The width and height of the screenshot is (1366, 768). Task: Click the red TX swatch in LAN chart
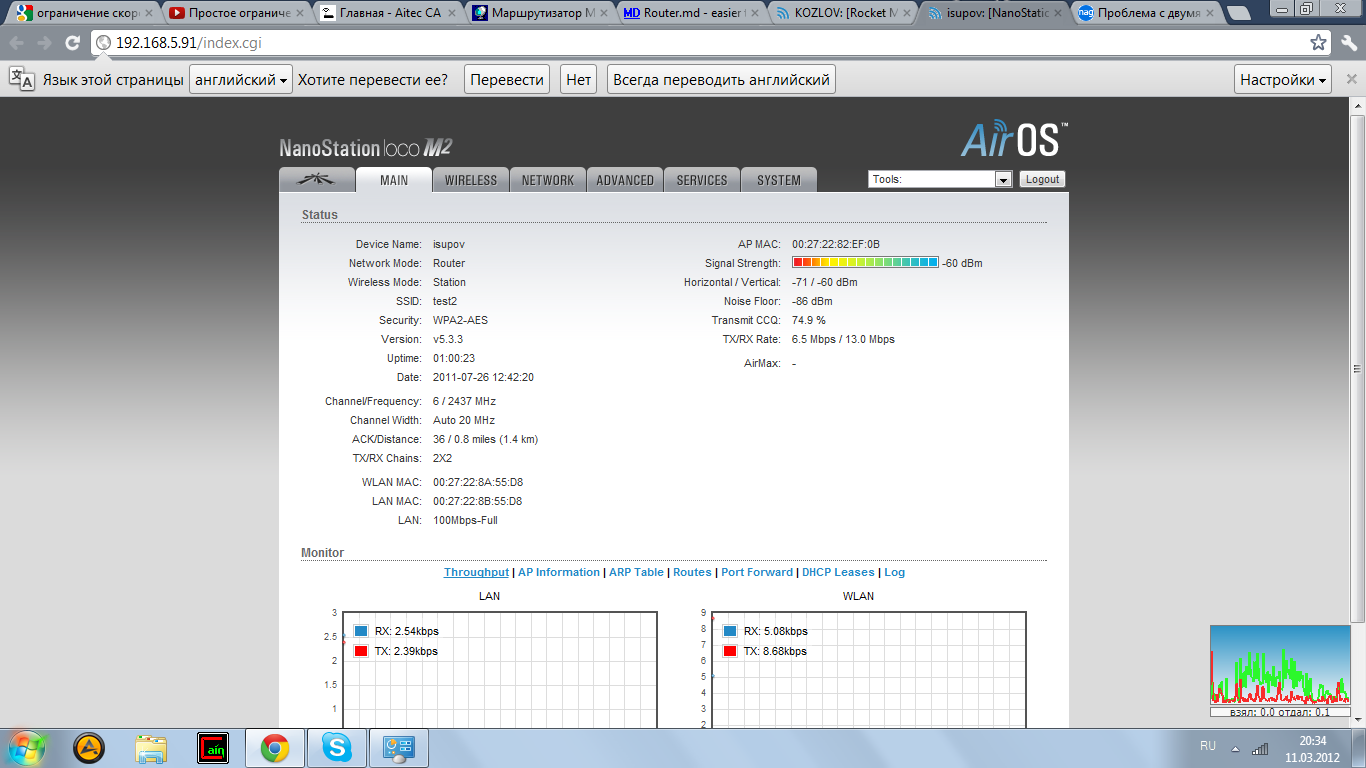[x=361, y=651]
